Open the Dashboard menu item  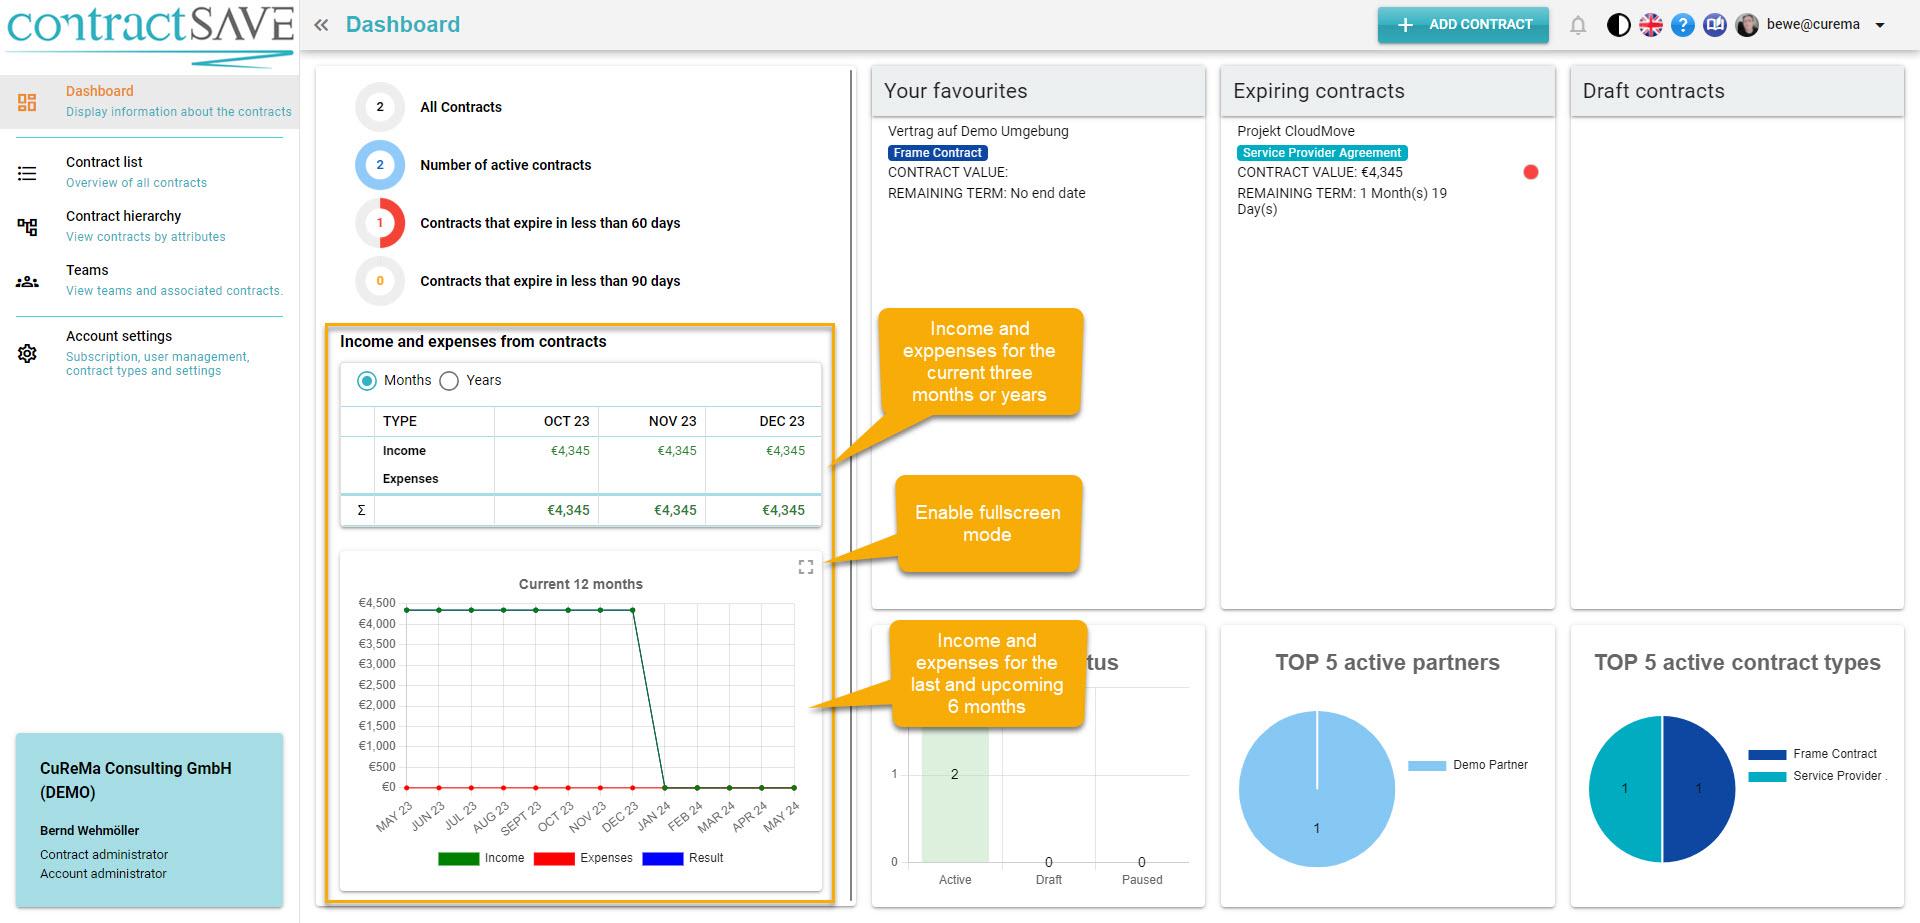point(150,101)
